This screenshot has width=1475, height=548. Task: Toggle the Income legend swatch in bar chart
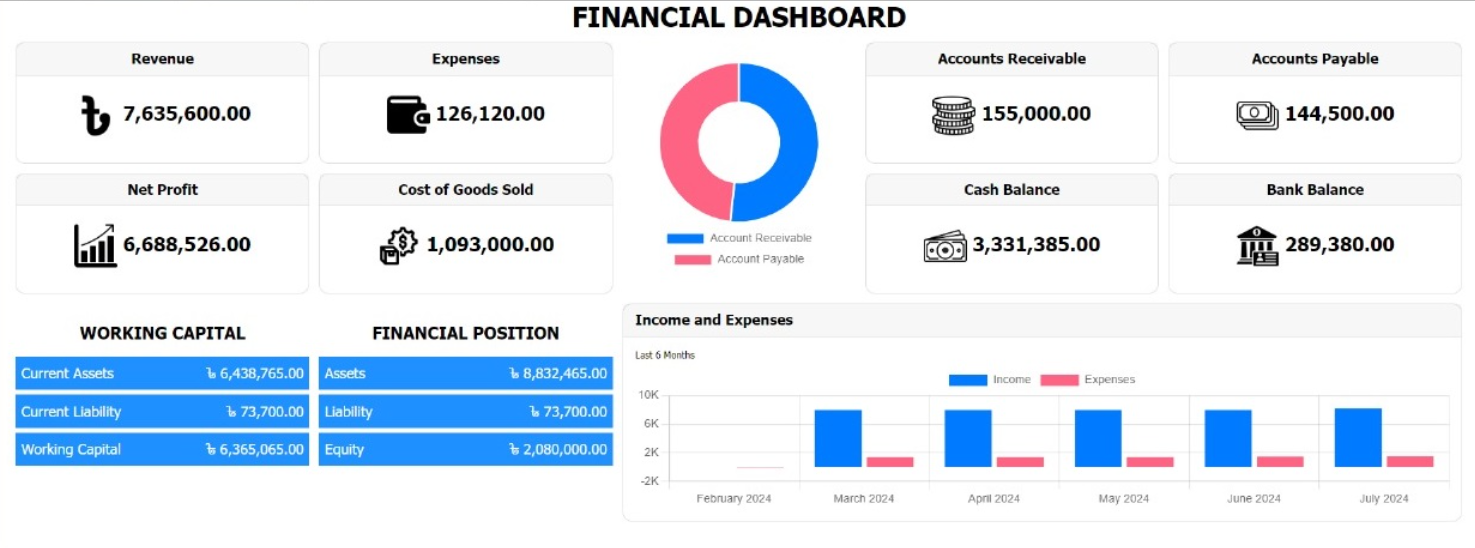[x=968, y=380]
